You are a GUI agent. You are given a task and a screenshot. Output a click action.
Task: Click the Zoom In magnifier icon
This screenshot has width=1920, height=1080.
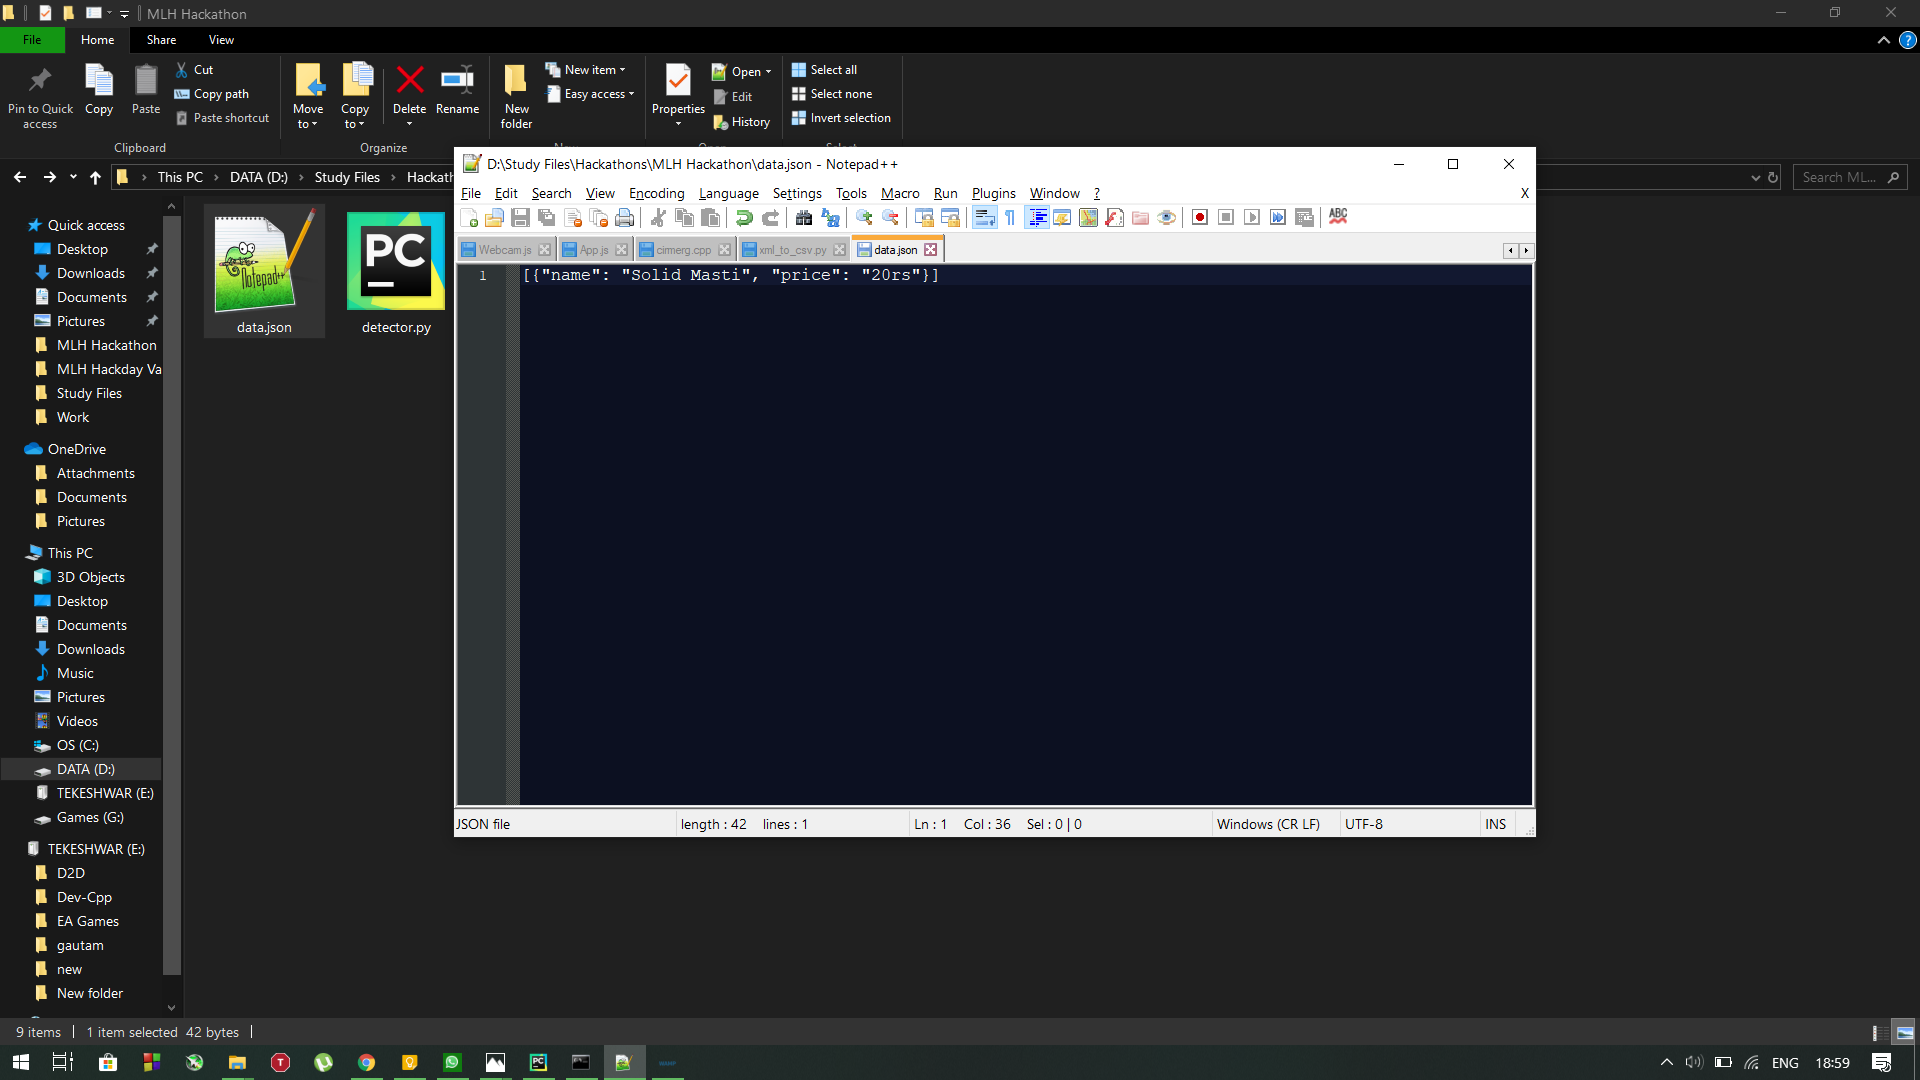tap(864, 218)
